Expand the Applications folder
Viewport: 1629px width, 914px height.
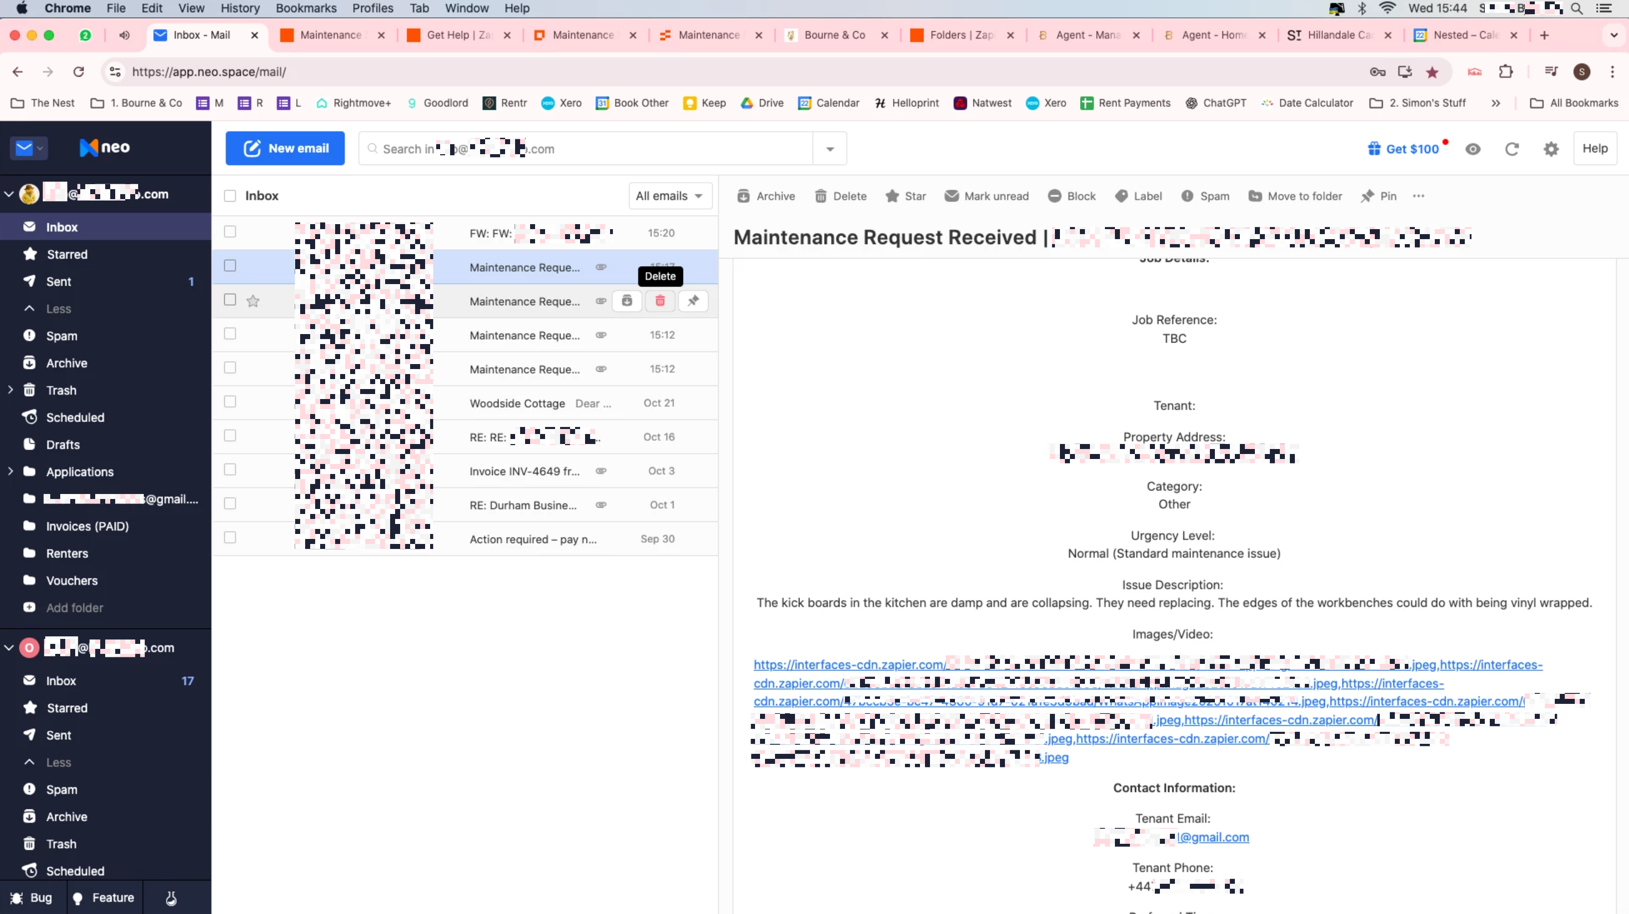(11, 472)
